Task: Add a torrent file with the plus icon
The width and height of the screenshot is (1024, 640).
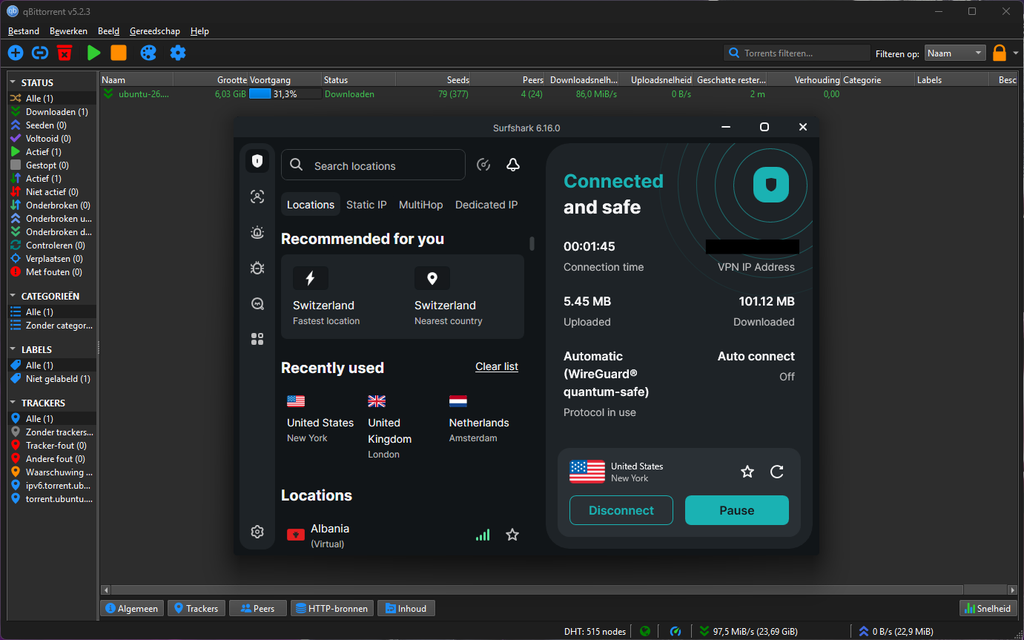Action: (x=16, y=53)
